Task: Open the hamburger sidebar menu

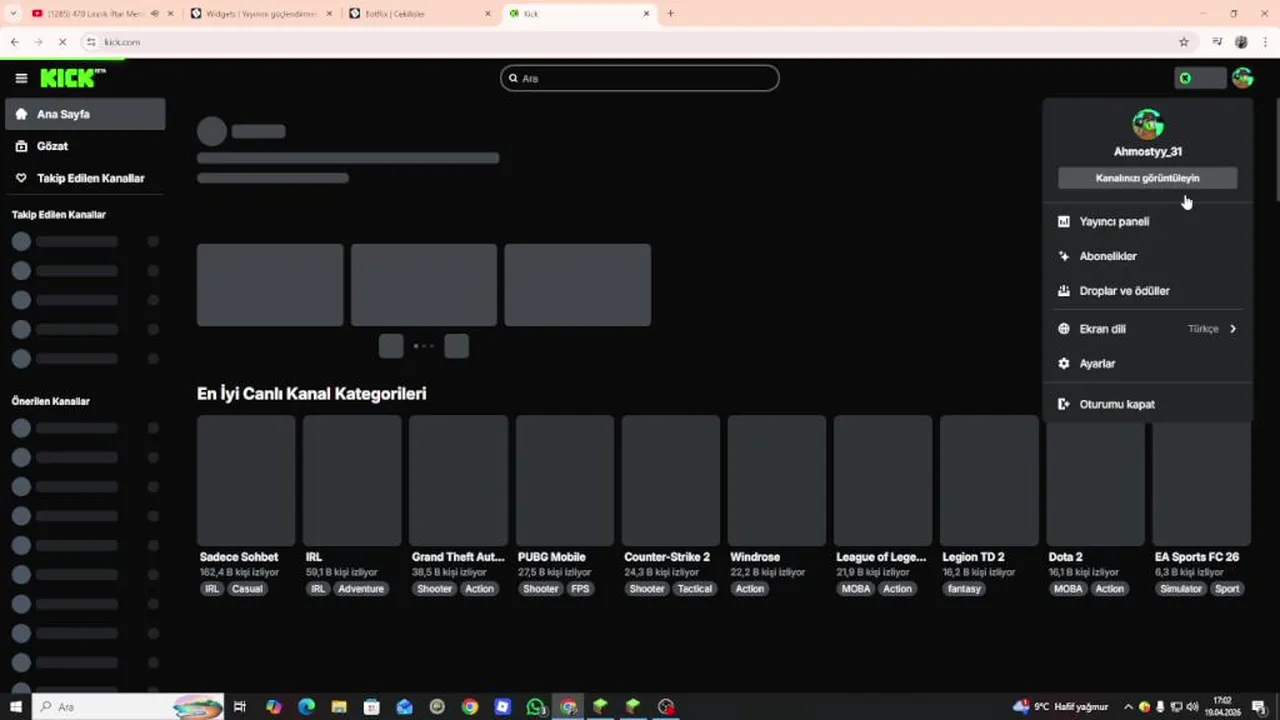Action: coord(21,78)
